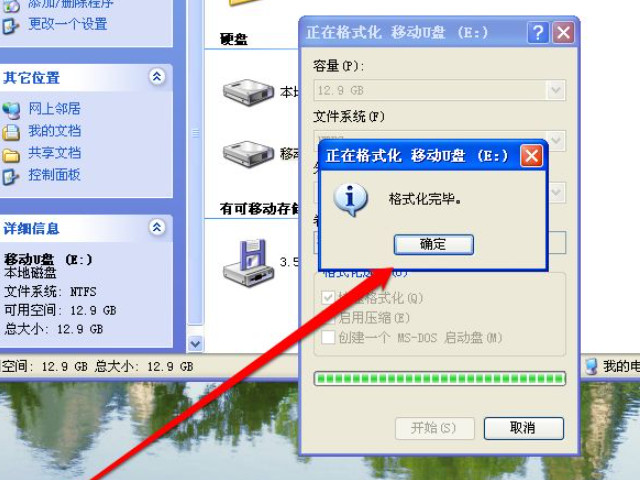This screenshot has height=480, width=640.
Task: Click the 取消 cancel button
Action: click(x=524, y=428)
